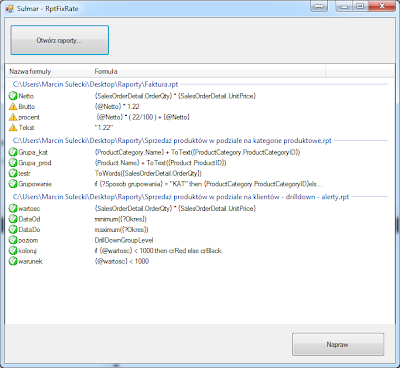Open reports with Otwórz raporty button

point(60,40)
